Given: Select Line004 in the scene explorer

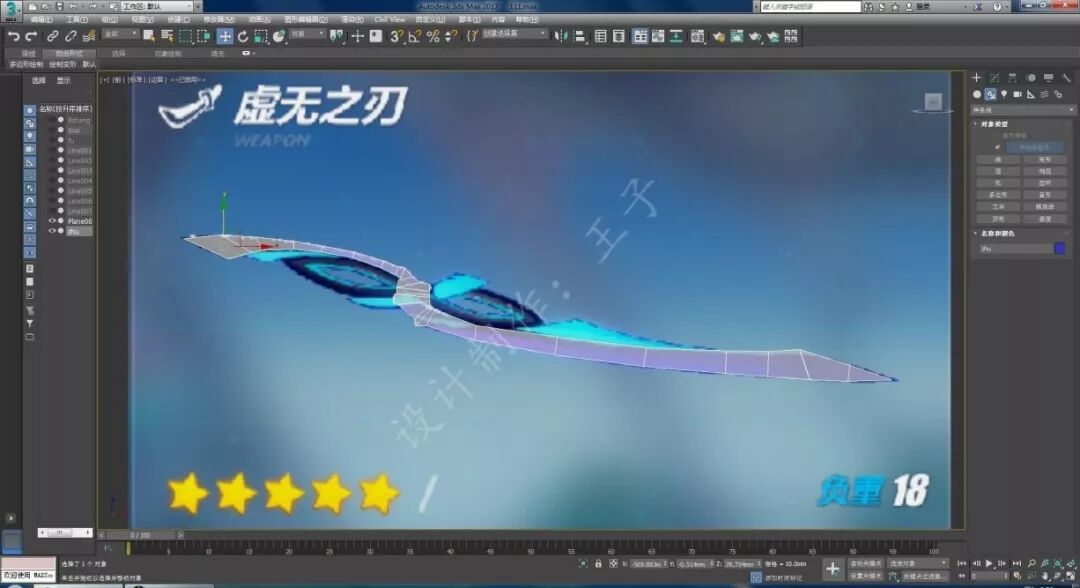Looking at the screenshot, I should pos(79,180).
